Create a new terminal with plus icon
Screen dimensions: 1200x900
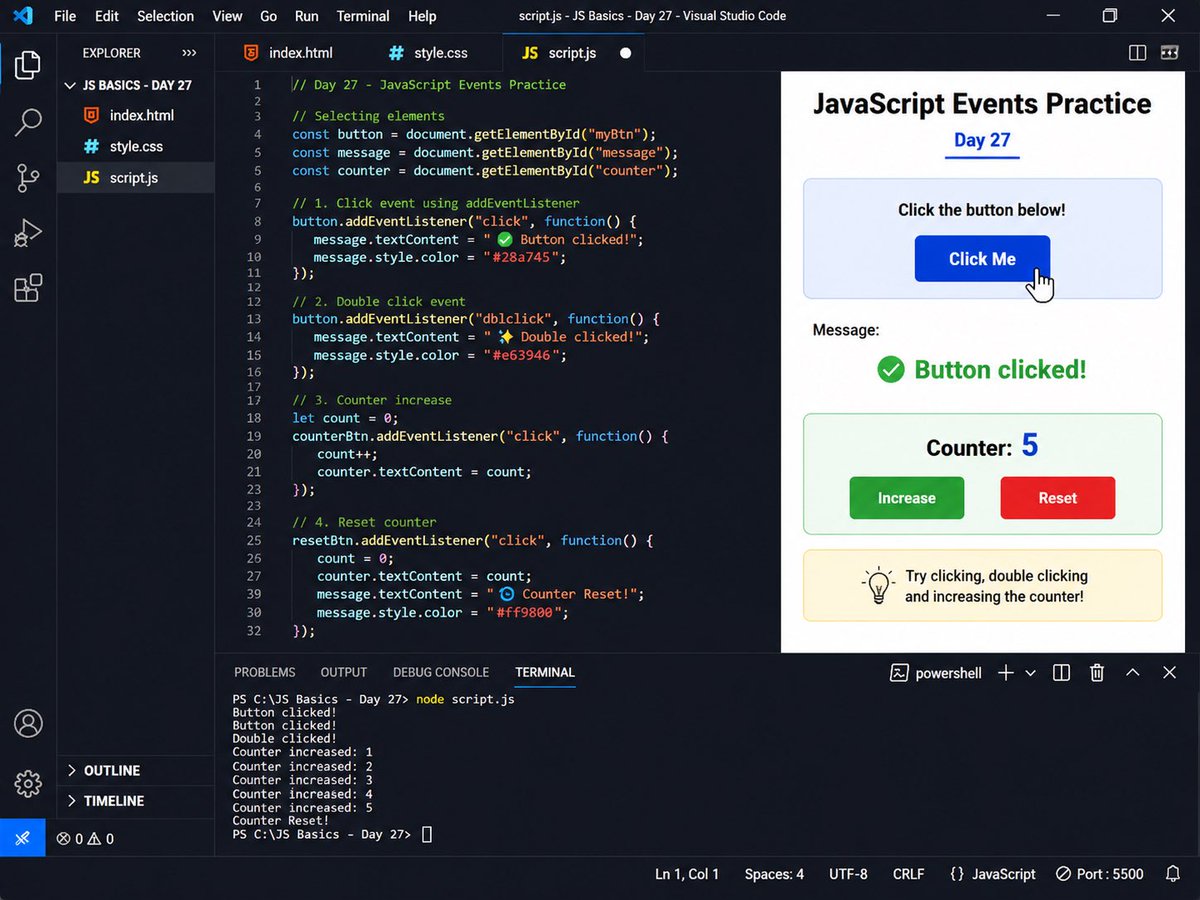(x=1006, y=673)
